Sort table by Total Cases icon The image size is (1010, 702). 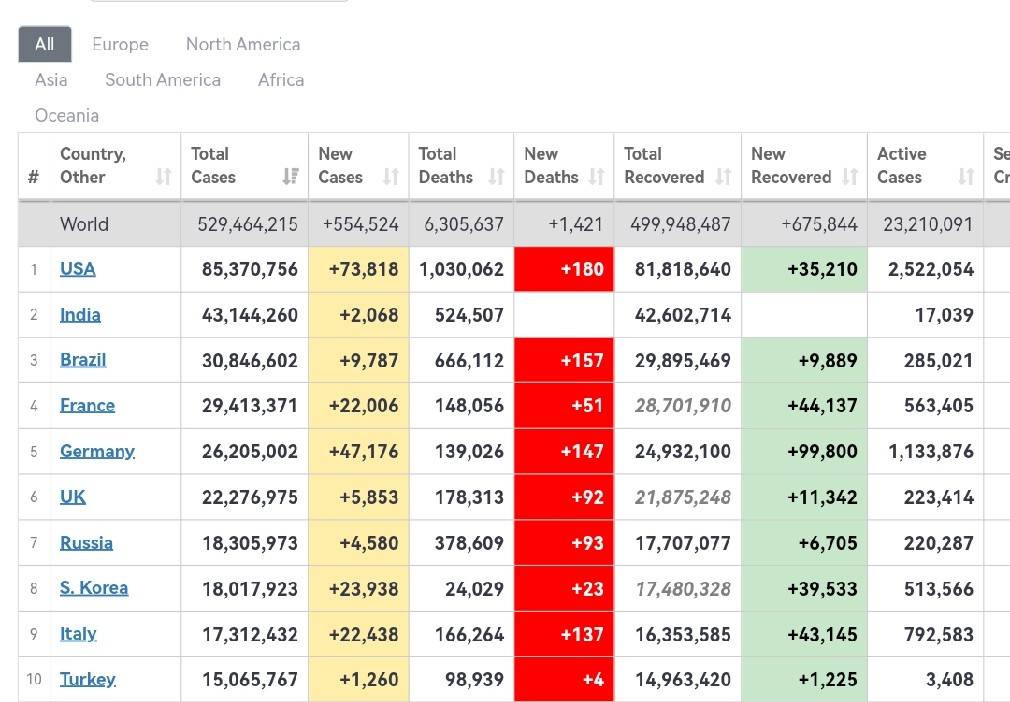coord(290,177)
